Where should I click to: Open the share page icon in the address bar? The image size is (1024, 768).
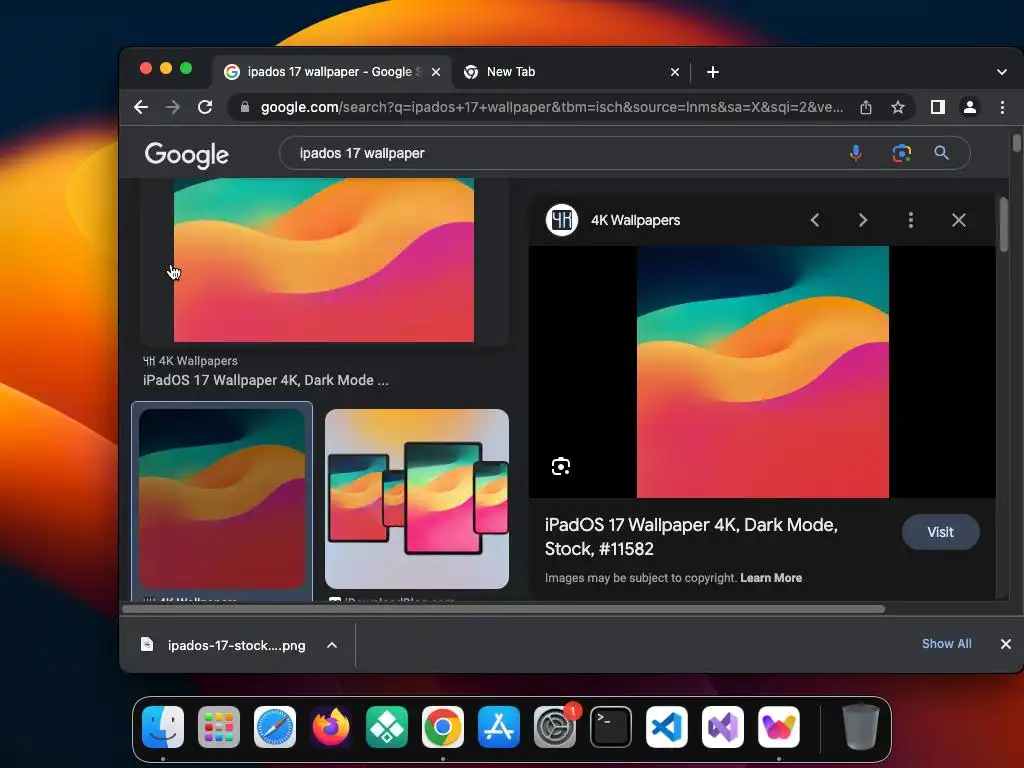click(x=866, y=107)
